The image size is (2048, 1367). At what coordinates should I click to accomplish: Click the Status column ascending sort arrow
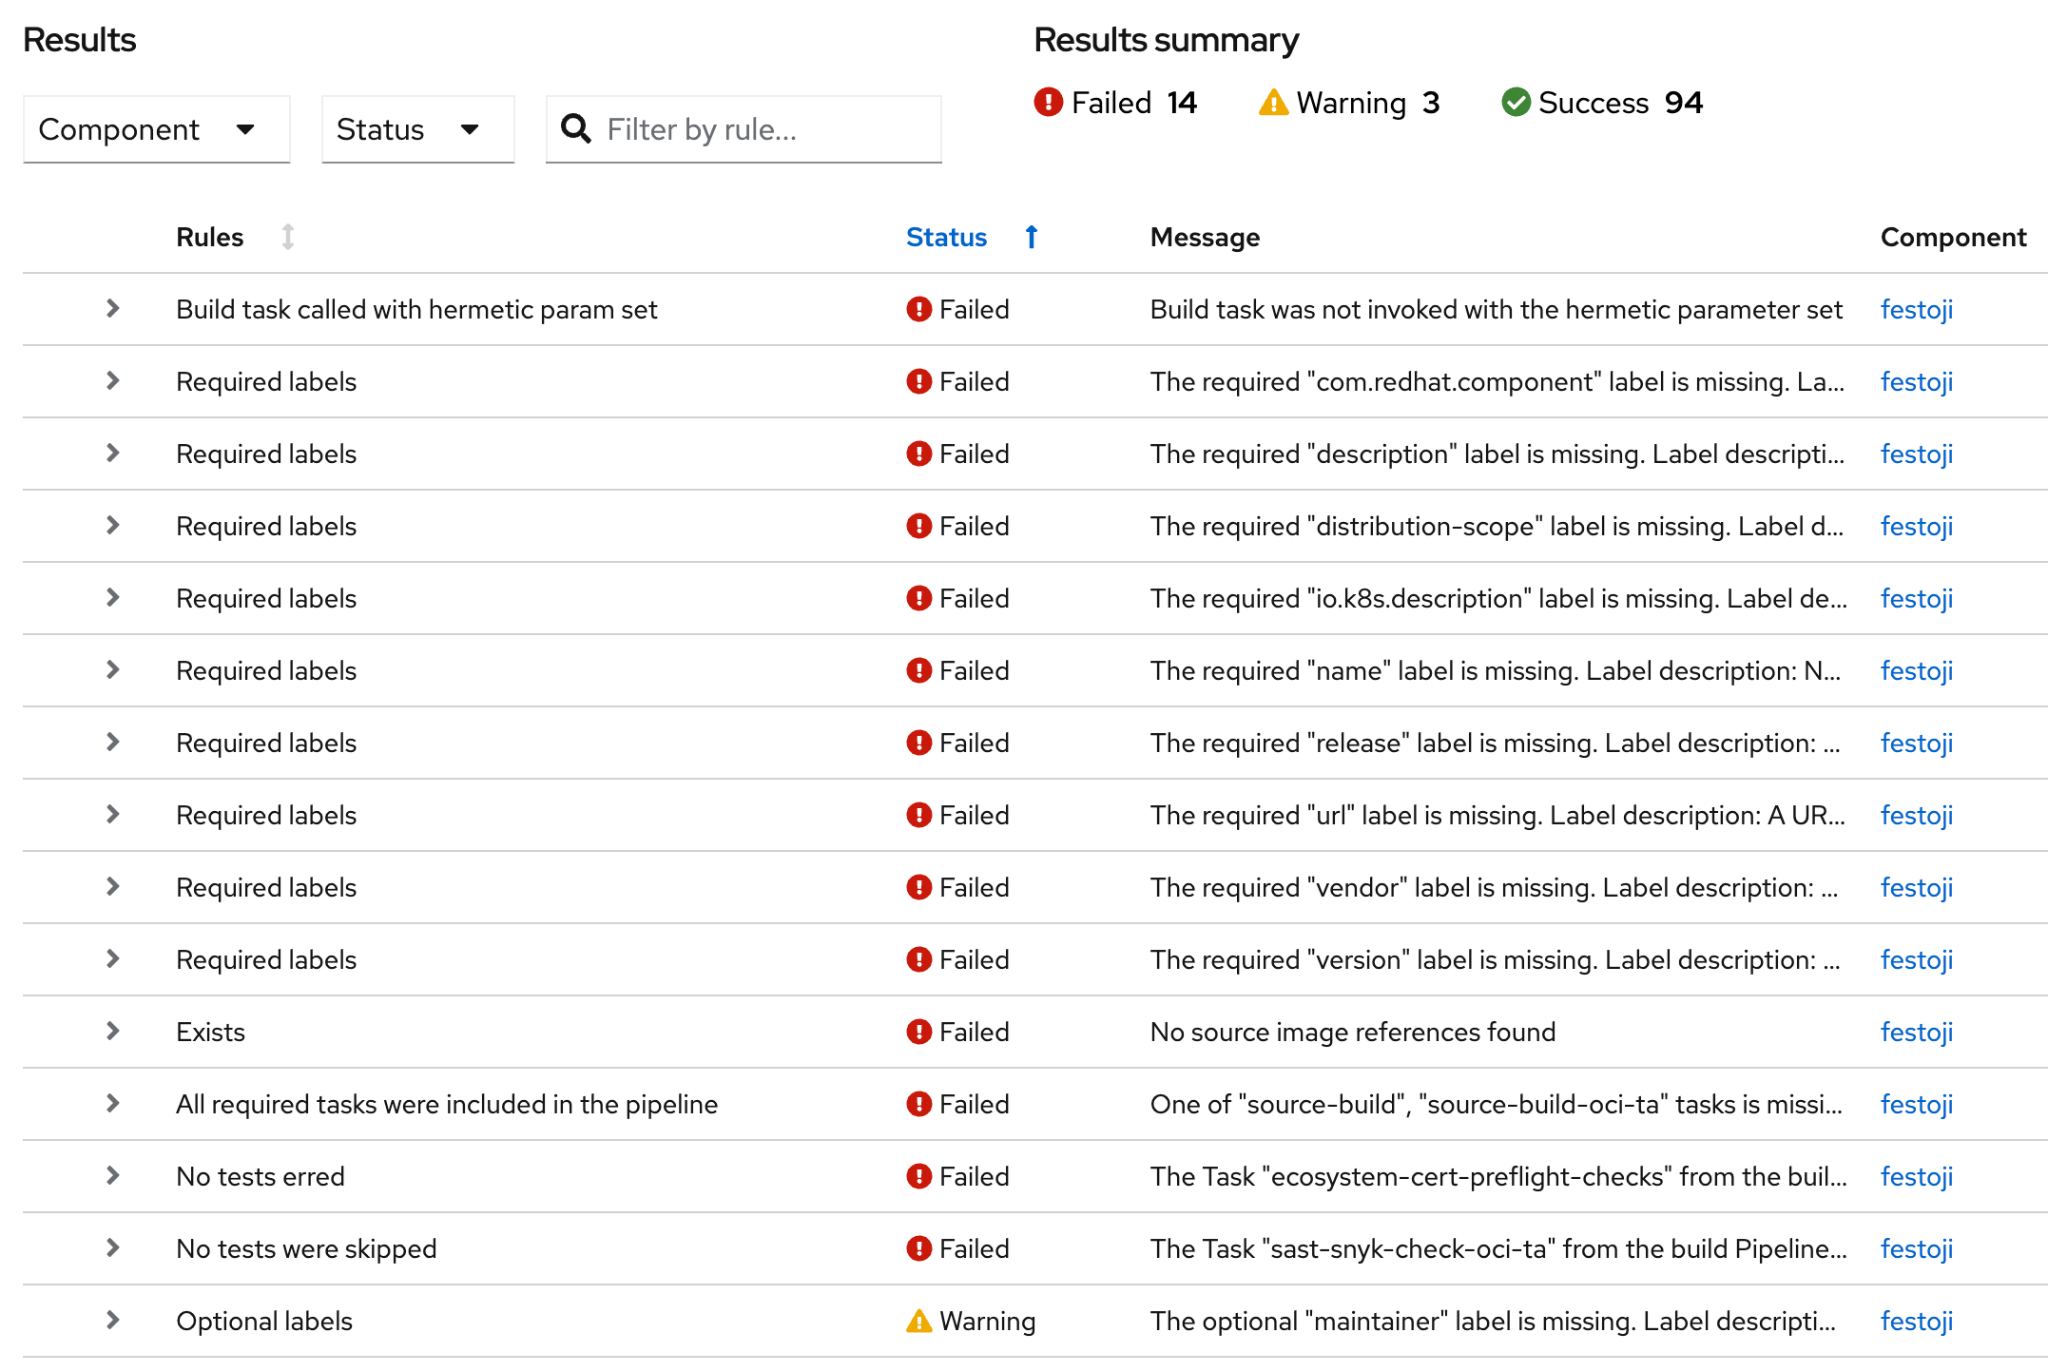(1031, 237)
